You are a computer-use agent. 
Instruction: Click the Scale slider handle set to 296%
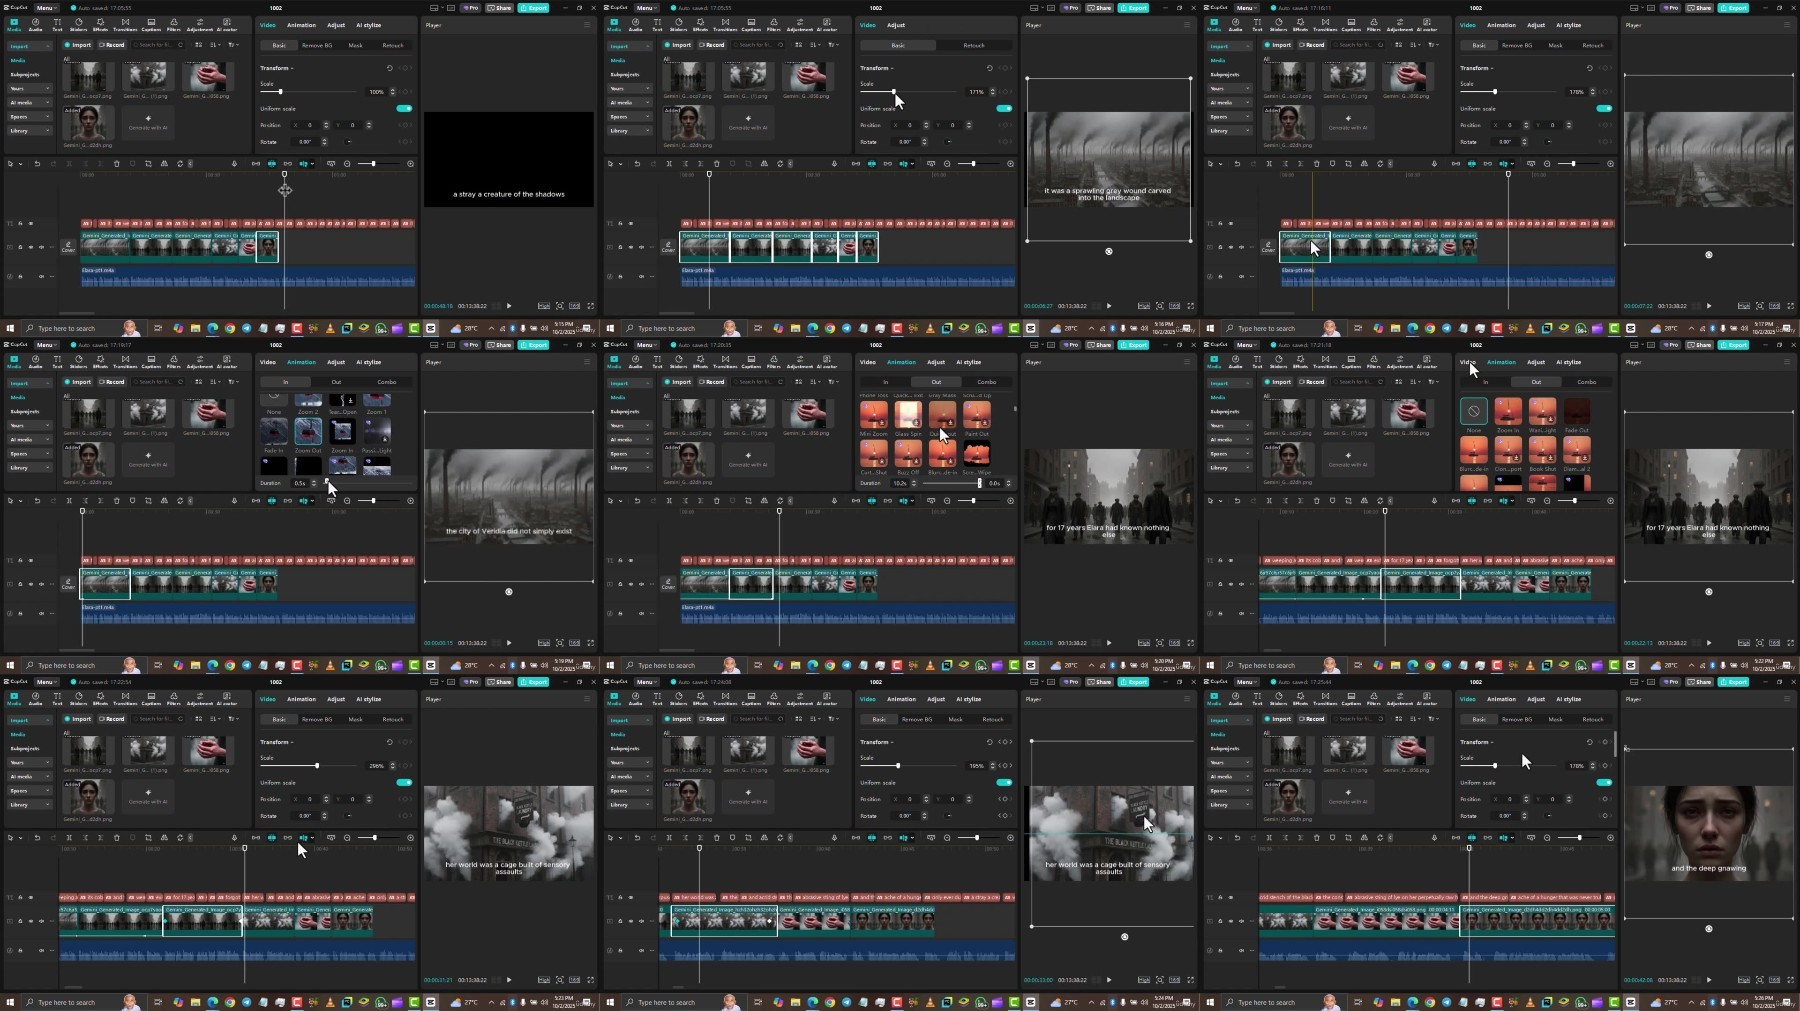point(317,766)
